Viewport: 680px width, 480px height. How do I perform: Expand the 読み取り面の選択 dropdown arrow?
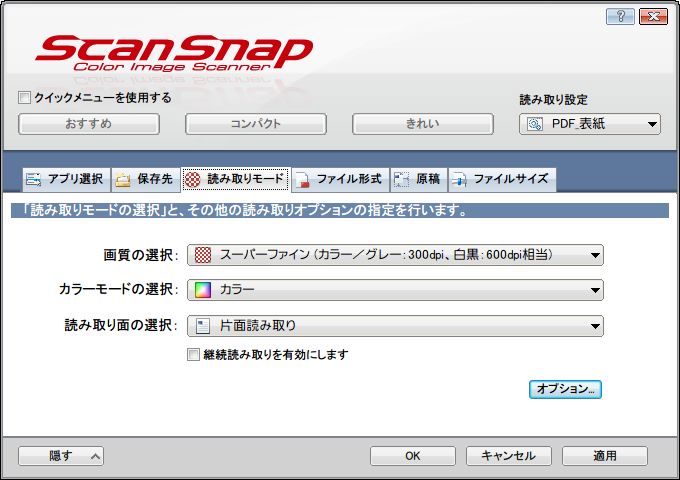(x=595, y=326)
